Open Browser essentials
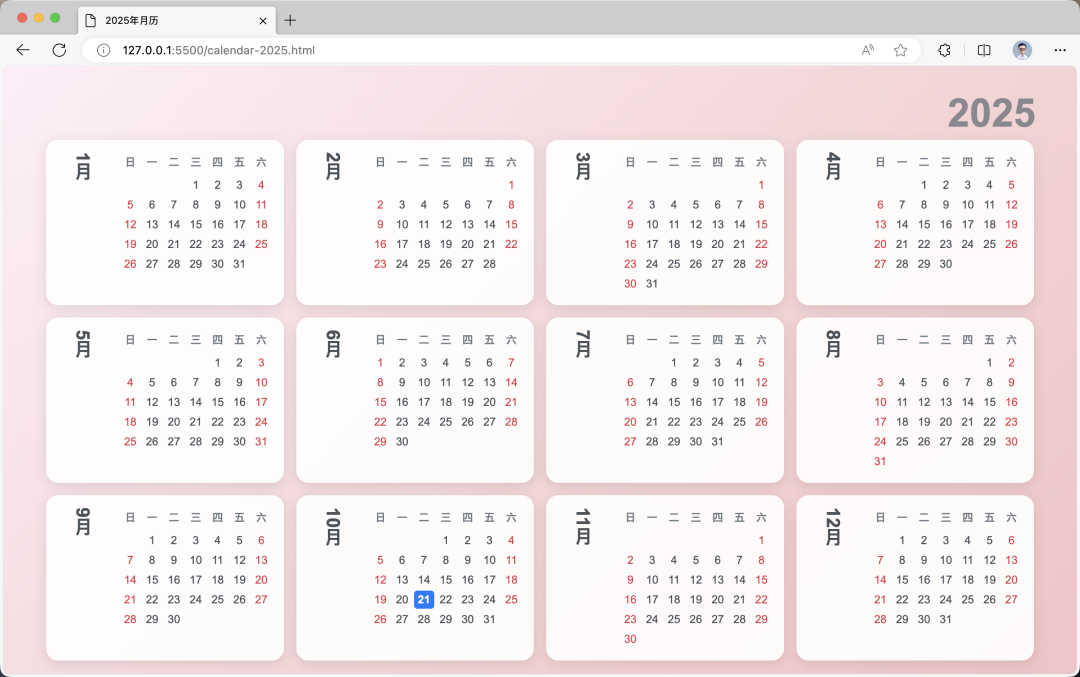Screen dimensions: 1080x677 (943, 50)
